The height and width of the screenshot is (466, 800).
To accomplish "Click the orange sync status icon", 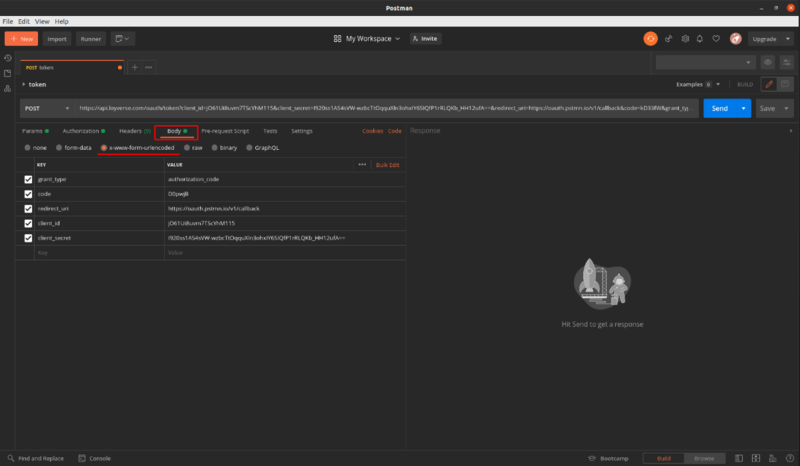I will point(650,39).
